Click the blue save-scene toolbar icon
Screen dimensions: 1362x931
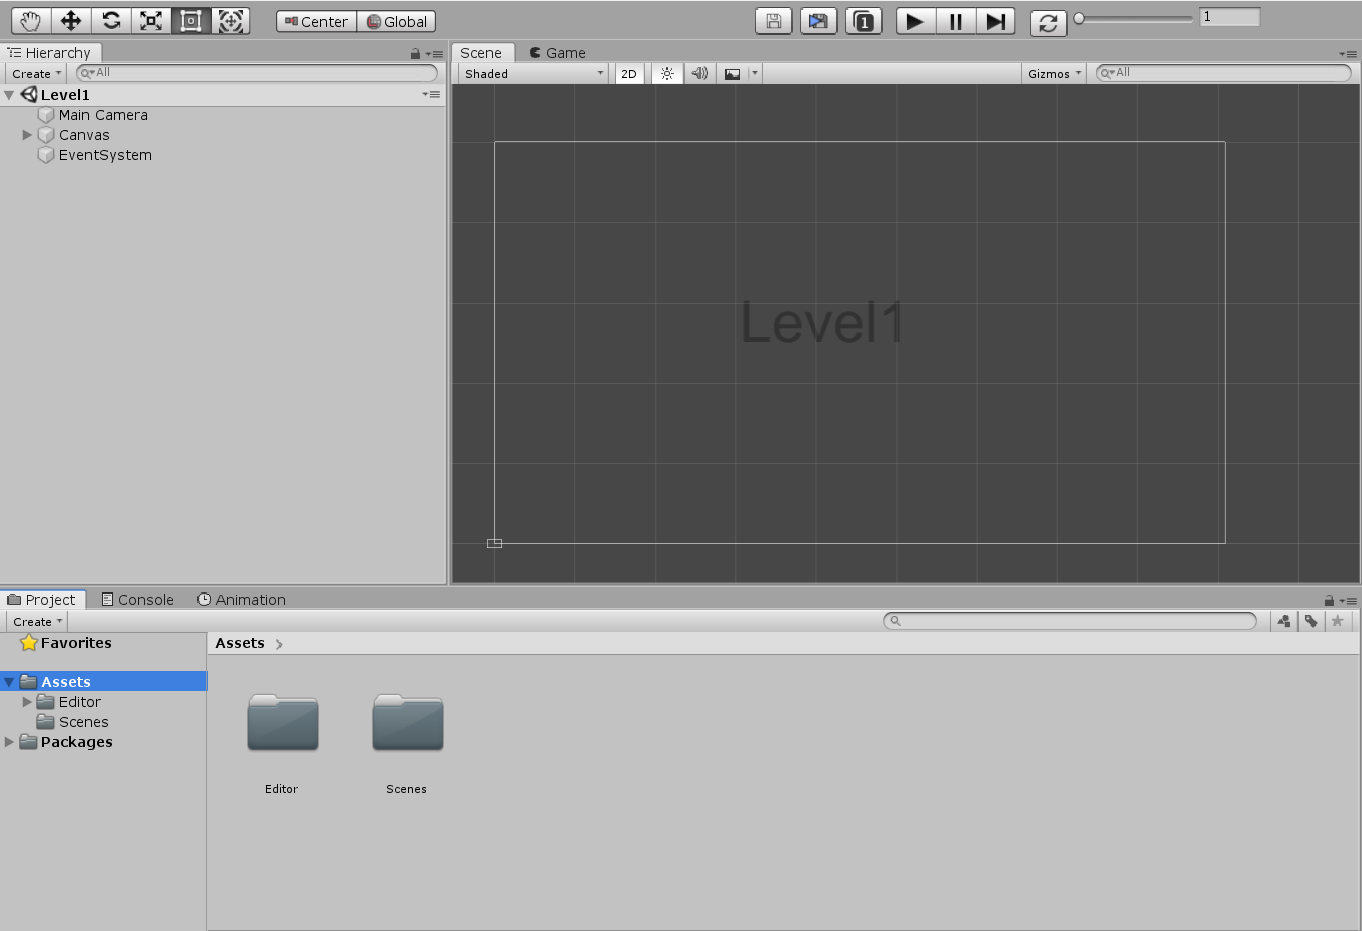819,21
